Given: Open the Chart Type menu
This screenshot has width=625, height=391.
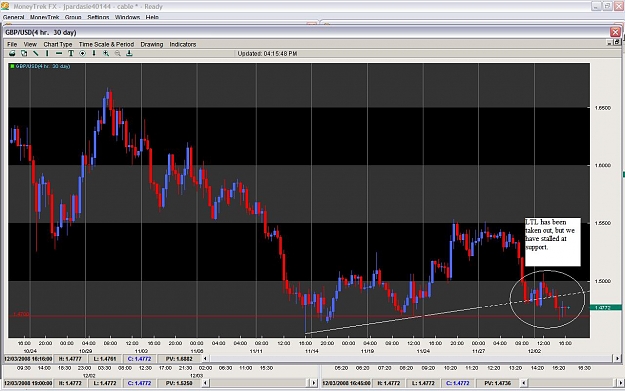Looking at the screenshot, I should coord(58,44).
